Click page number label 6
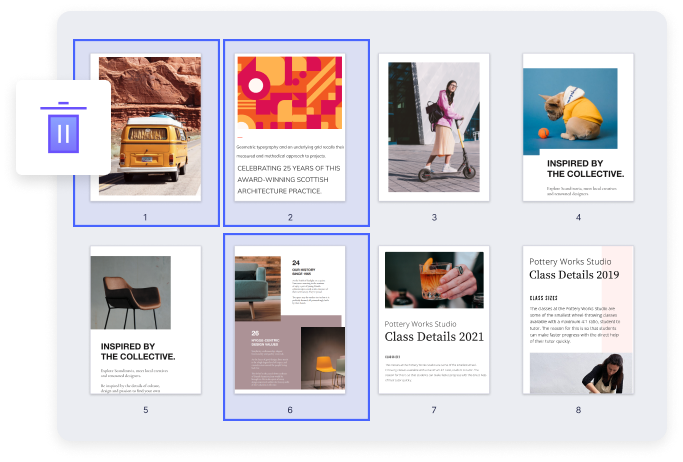The width and height of the screenshot is (683, 462). pyautogui.click(x=290, y=410)
